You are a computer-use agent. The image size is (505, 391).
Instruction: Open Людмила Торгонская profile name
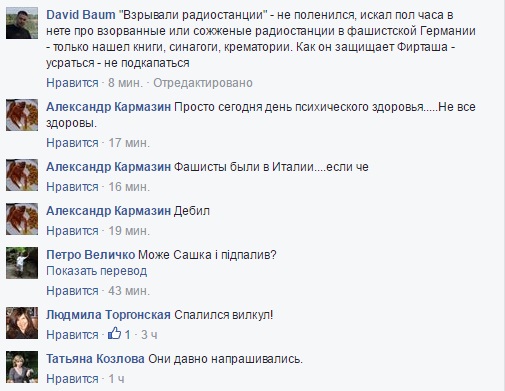coord(108,315)
